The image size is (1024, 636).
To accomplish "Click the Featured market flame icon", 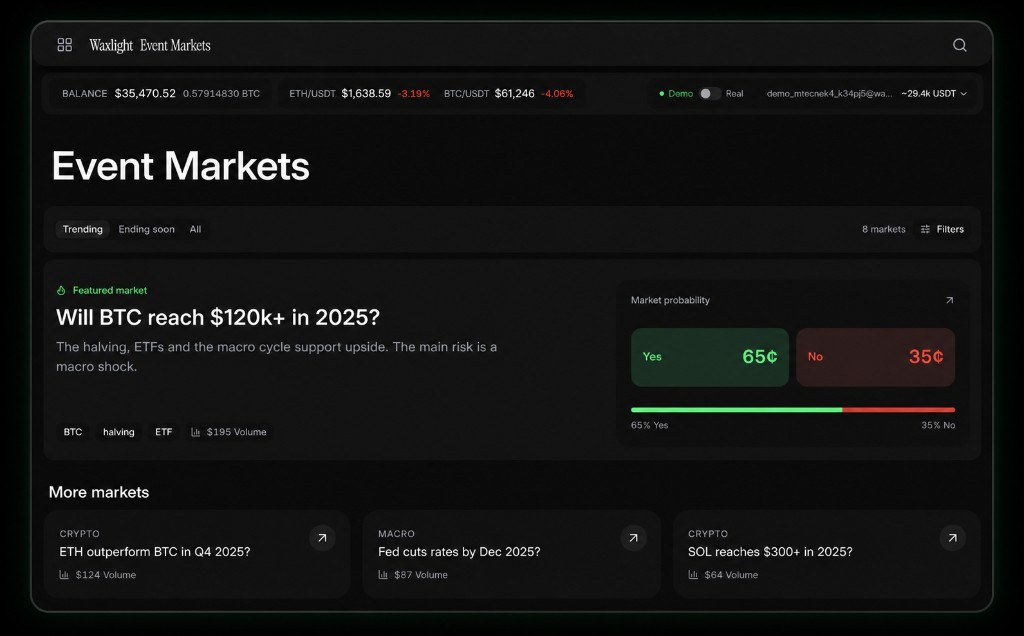I will click(x=61, y=290).
